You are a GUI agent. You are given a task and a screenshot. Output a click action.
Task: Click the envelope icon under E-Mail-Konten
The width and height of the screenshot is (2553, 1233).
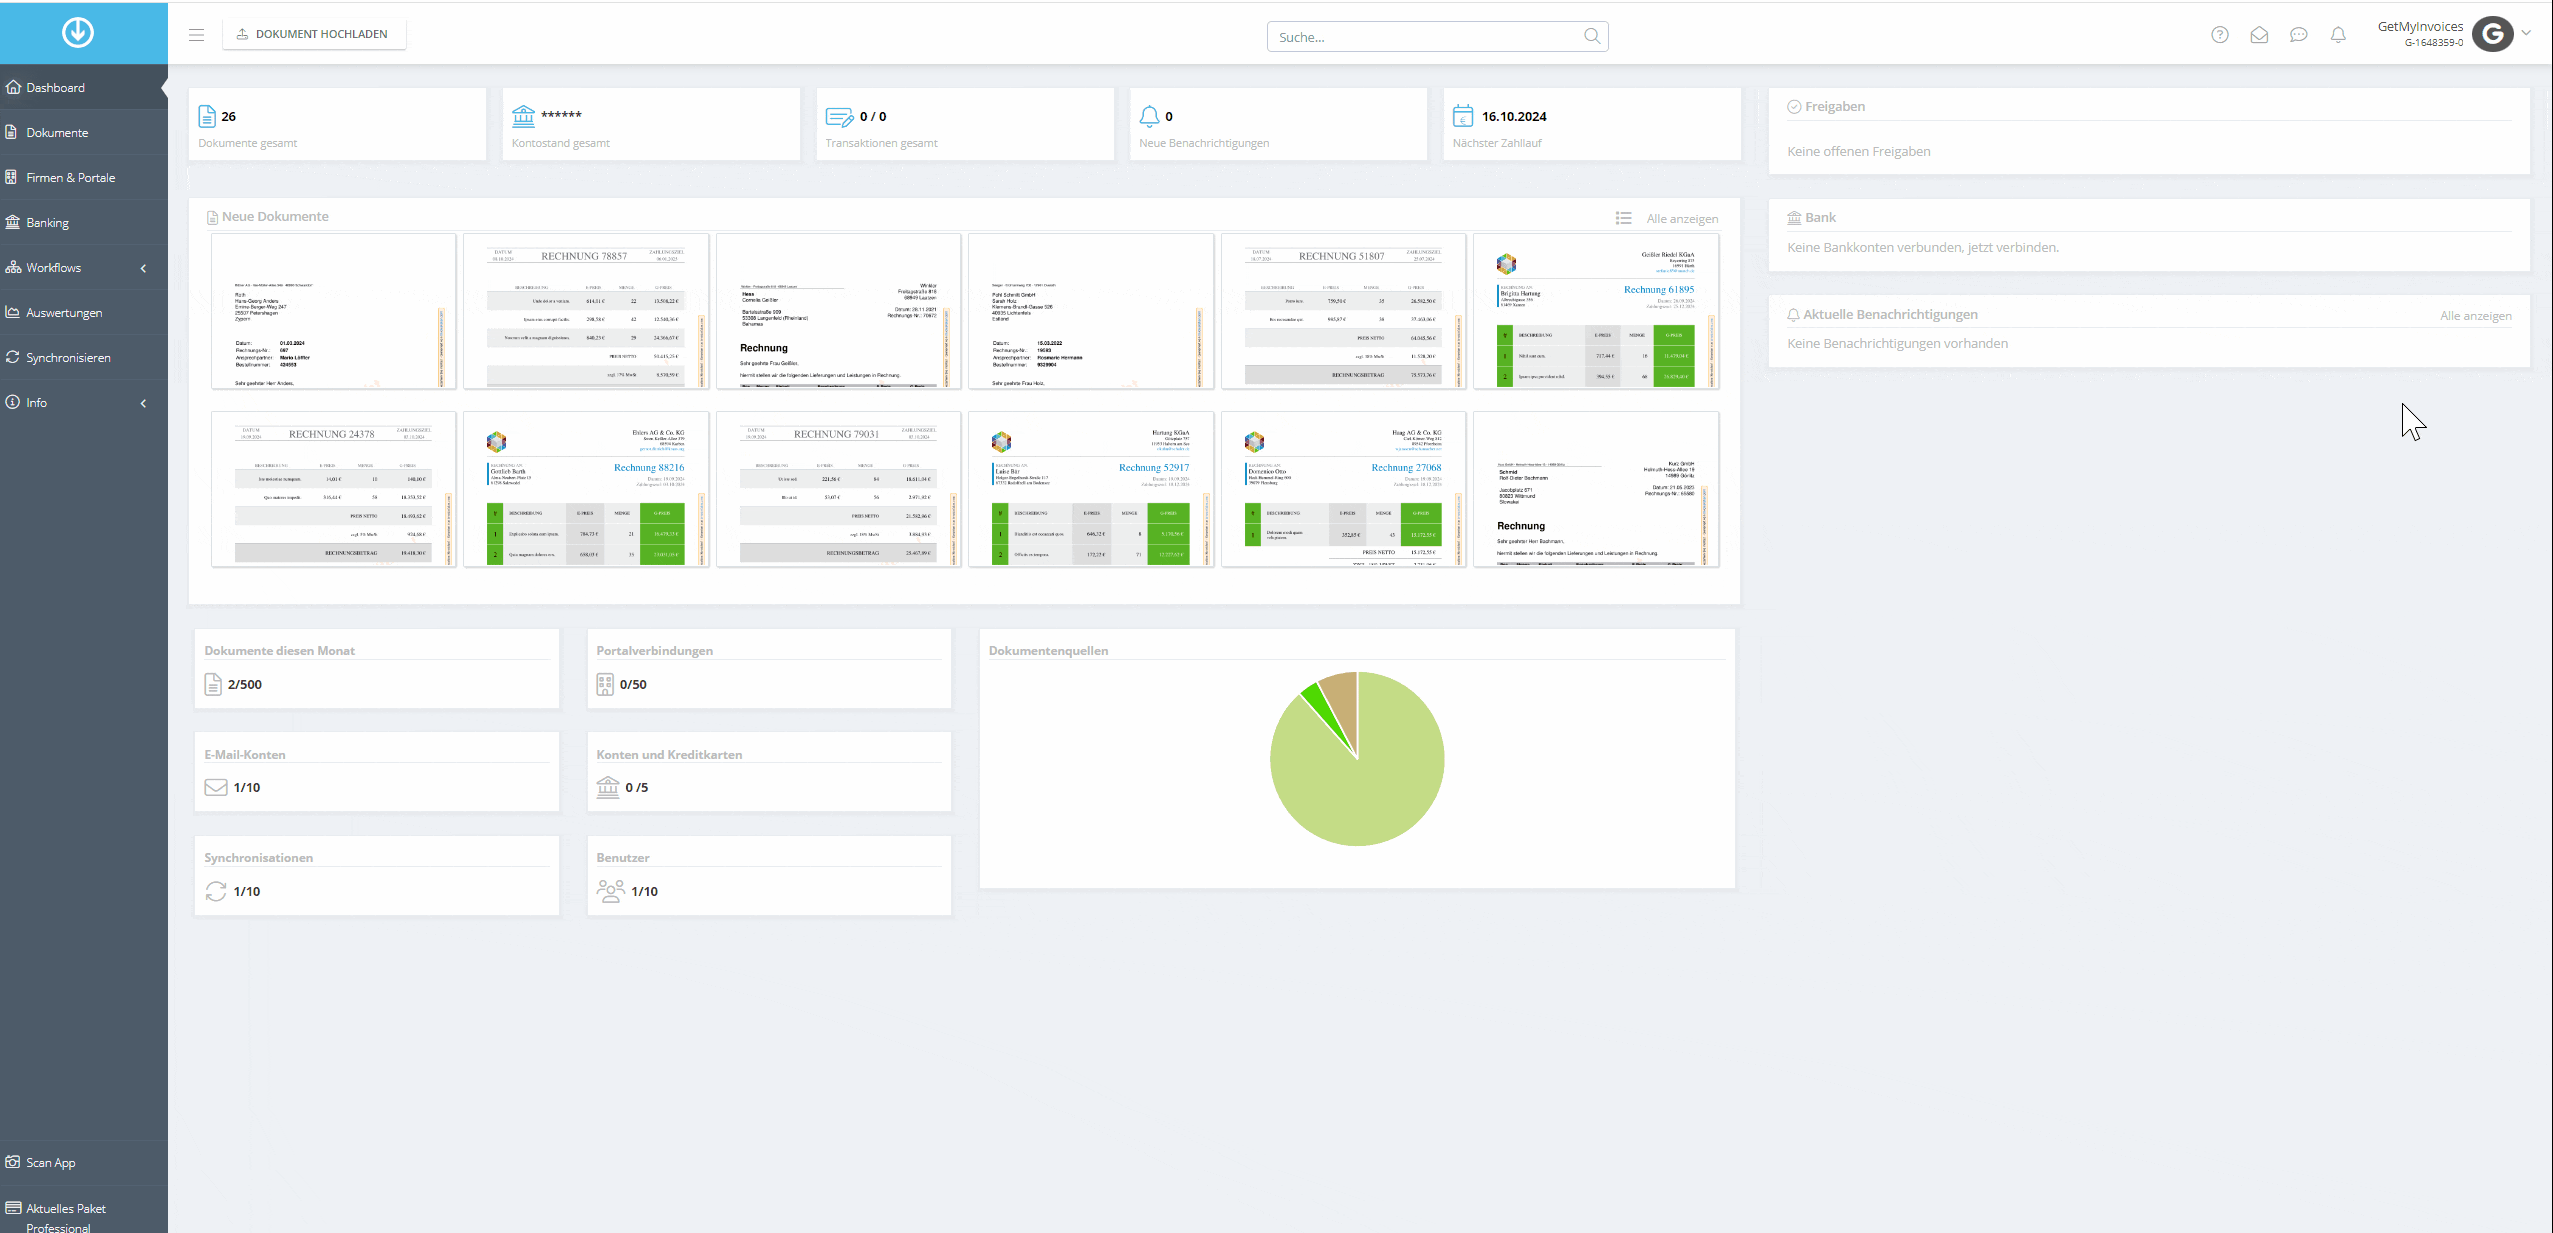click(x=216, y=787)
